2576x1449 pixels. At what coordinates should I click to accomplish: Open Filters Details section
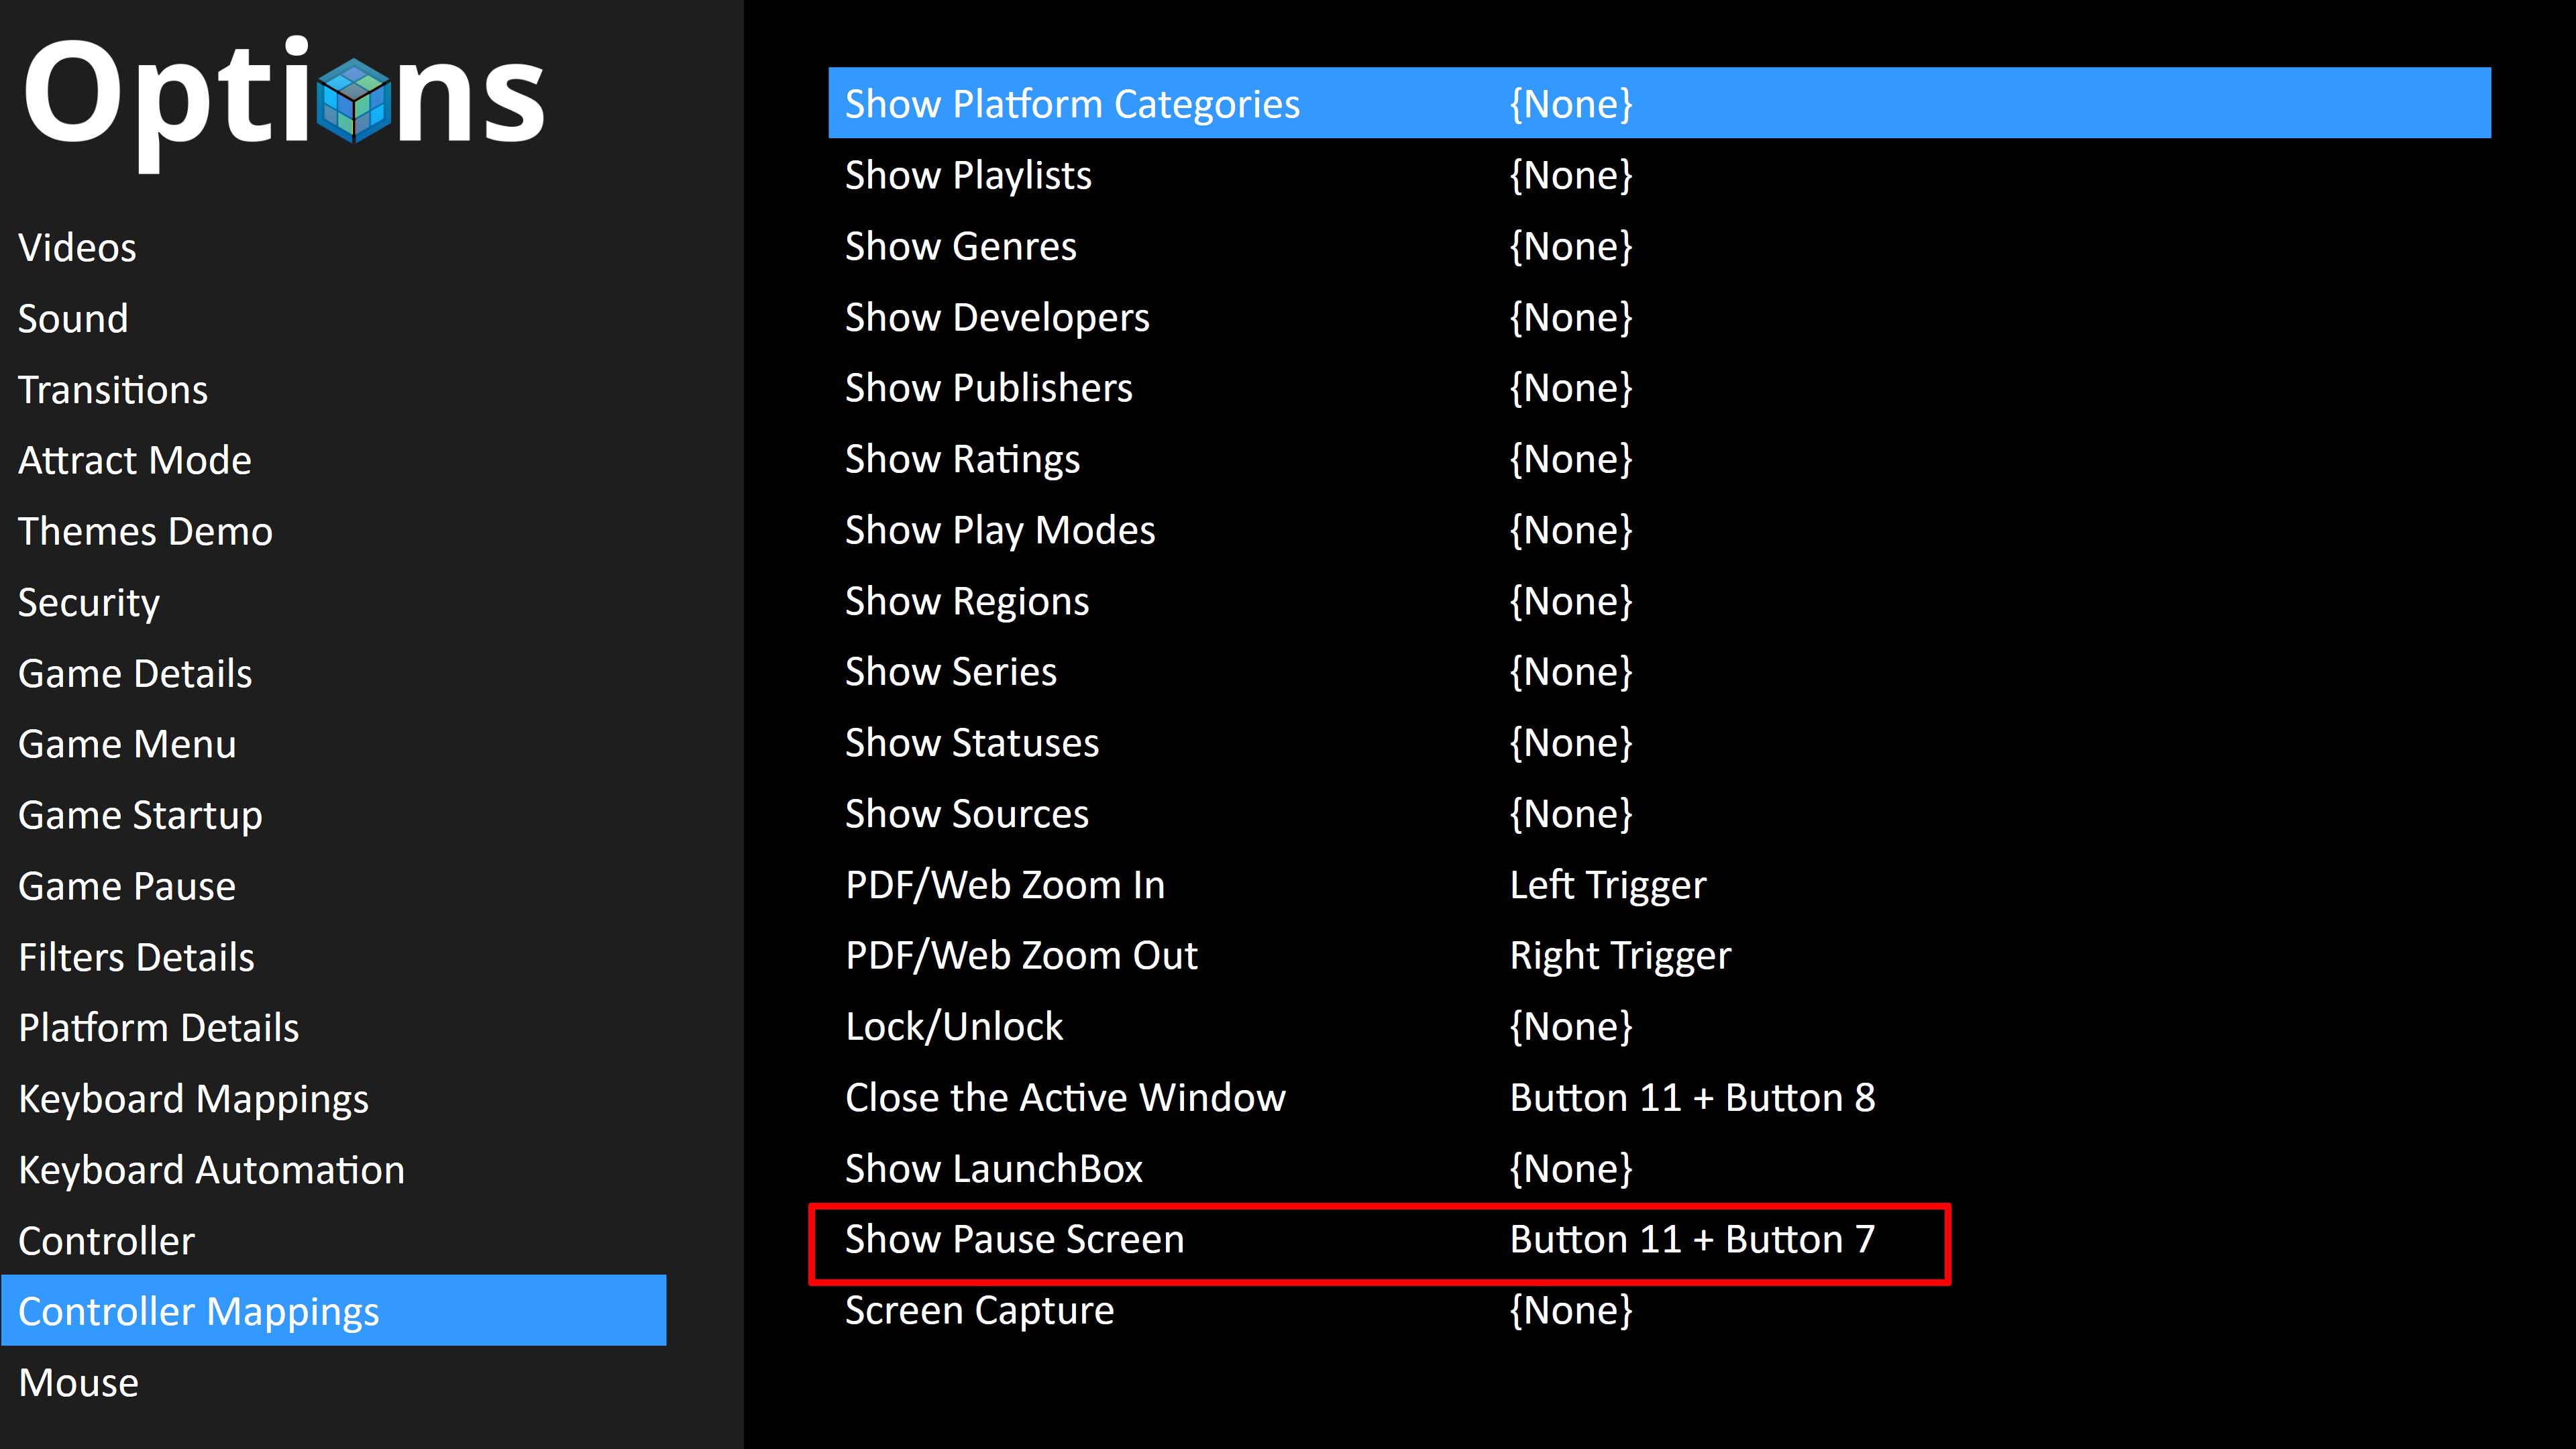point(136,957)
